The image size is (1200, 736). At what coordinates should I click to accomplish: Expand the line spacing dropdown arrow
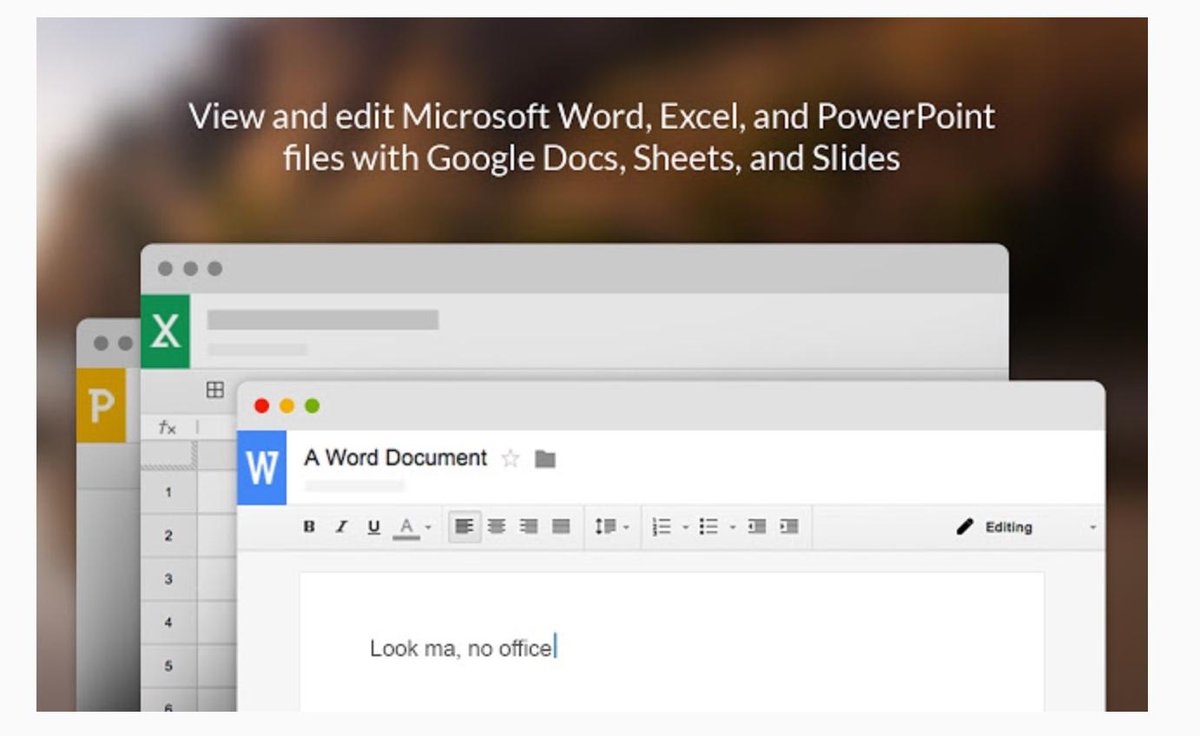pyautogui.click(x=626, y=528)
